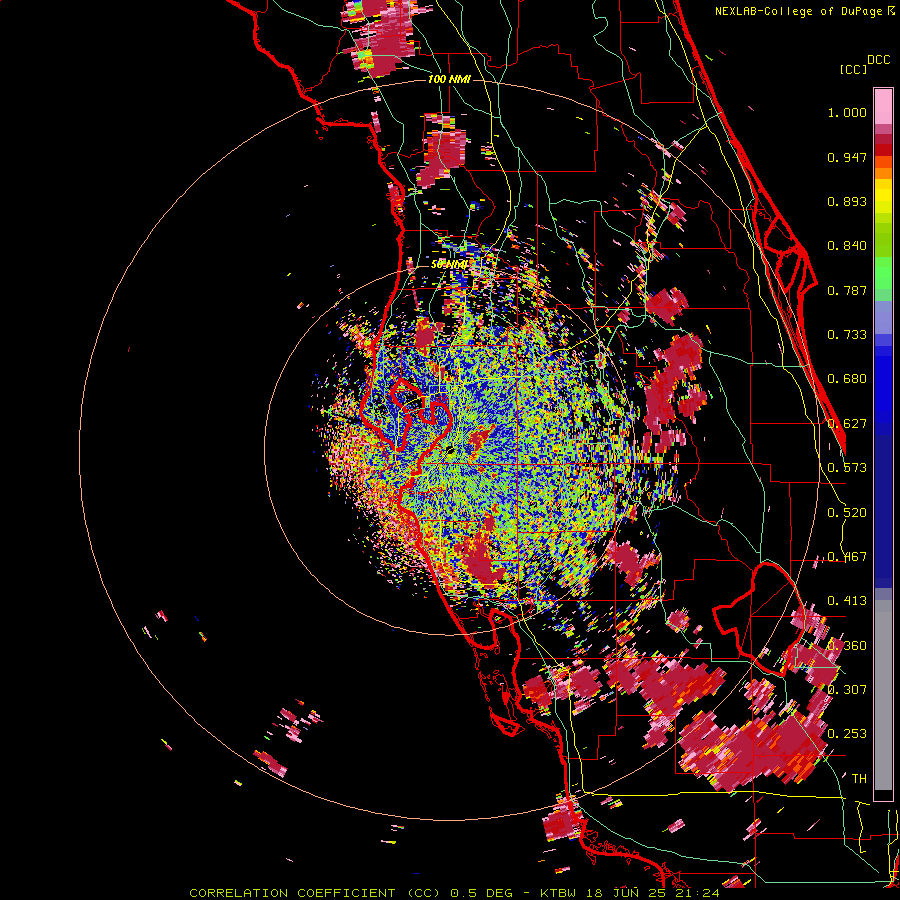This screenshot has height=900, width=900.
Task: Click the KTBW station identifier in the caption
Action: pos(557,893)
